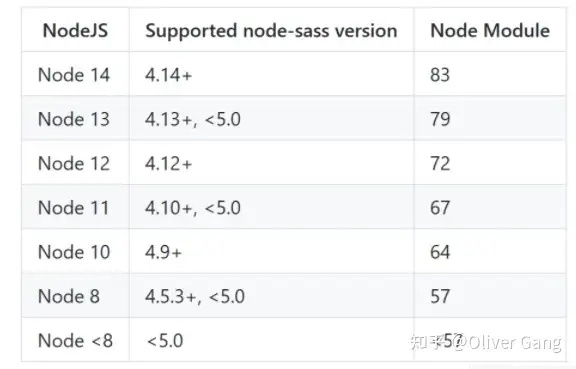Image resolution: width=576 pixels, height=369 pixels.
Task: Select the Node <8 cell
Action: (75, 340)
